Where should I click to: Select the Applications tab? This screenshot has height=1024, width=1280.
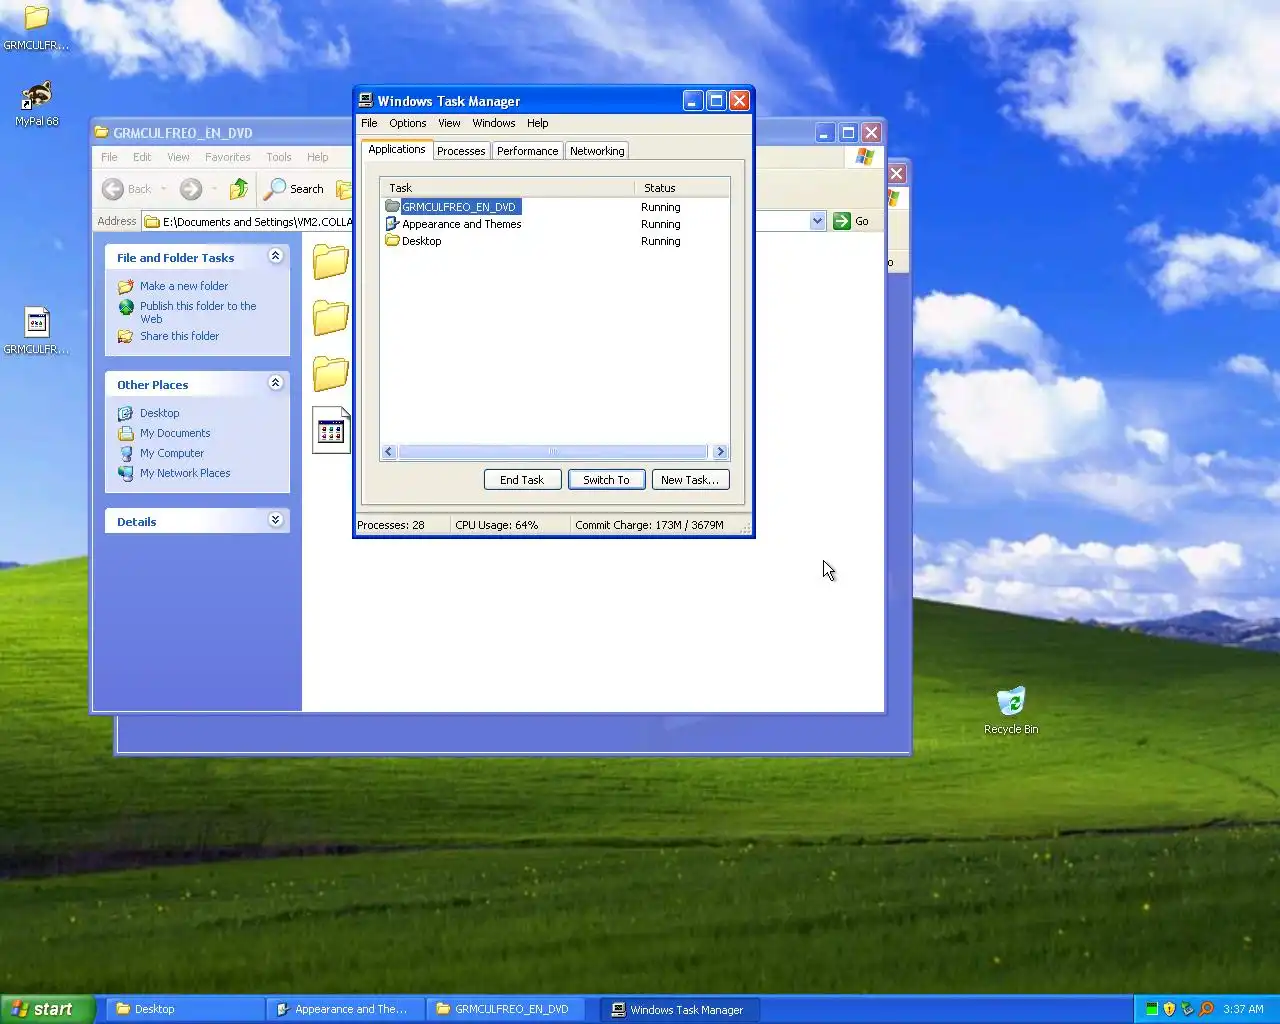coord(397,149)
